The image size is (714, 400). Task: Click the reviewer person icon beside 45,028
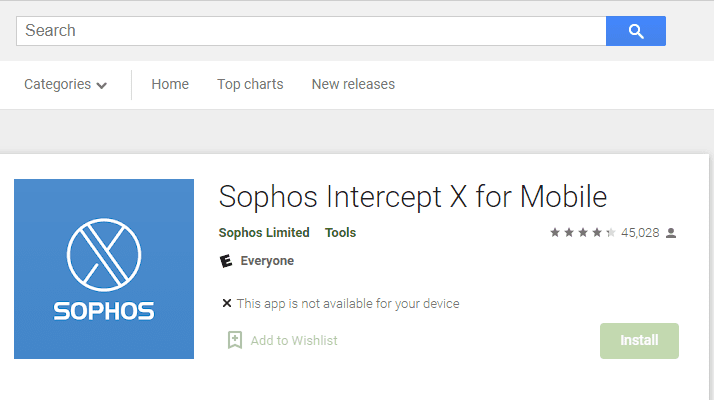[x=671, y=233]
